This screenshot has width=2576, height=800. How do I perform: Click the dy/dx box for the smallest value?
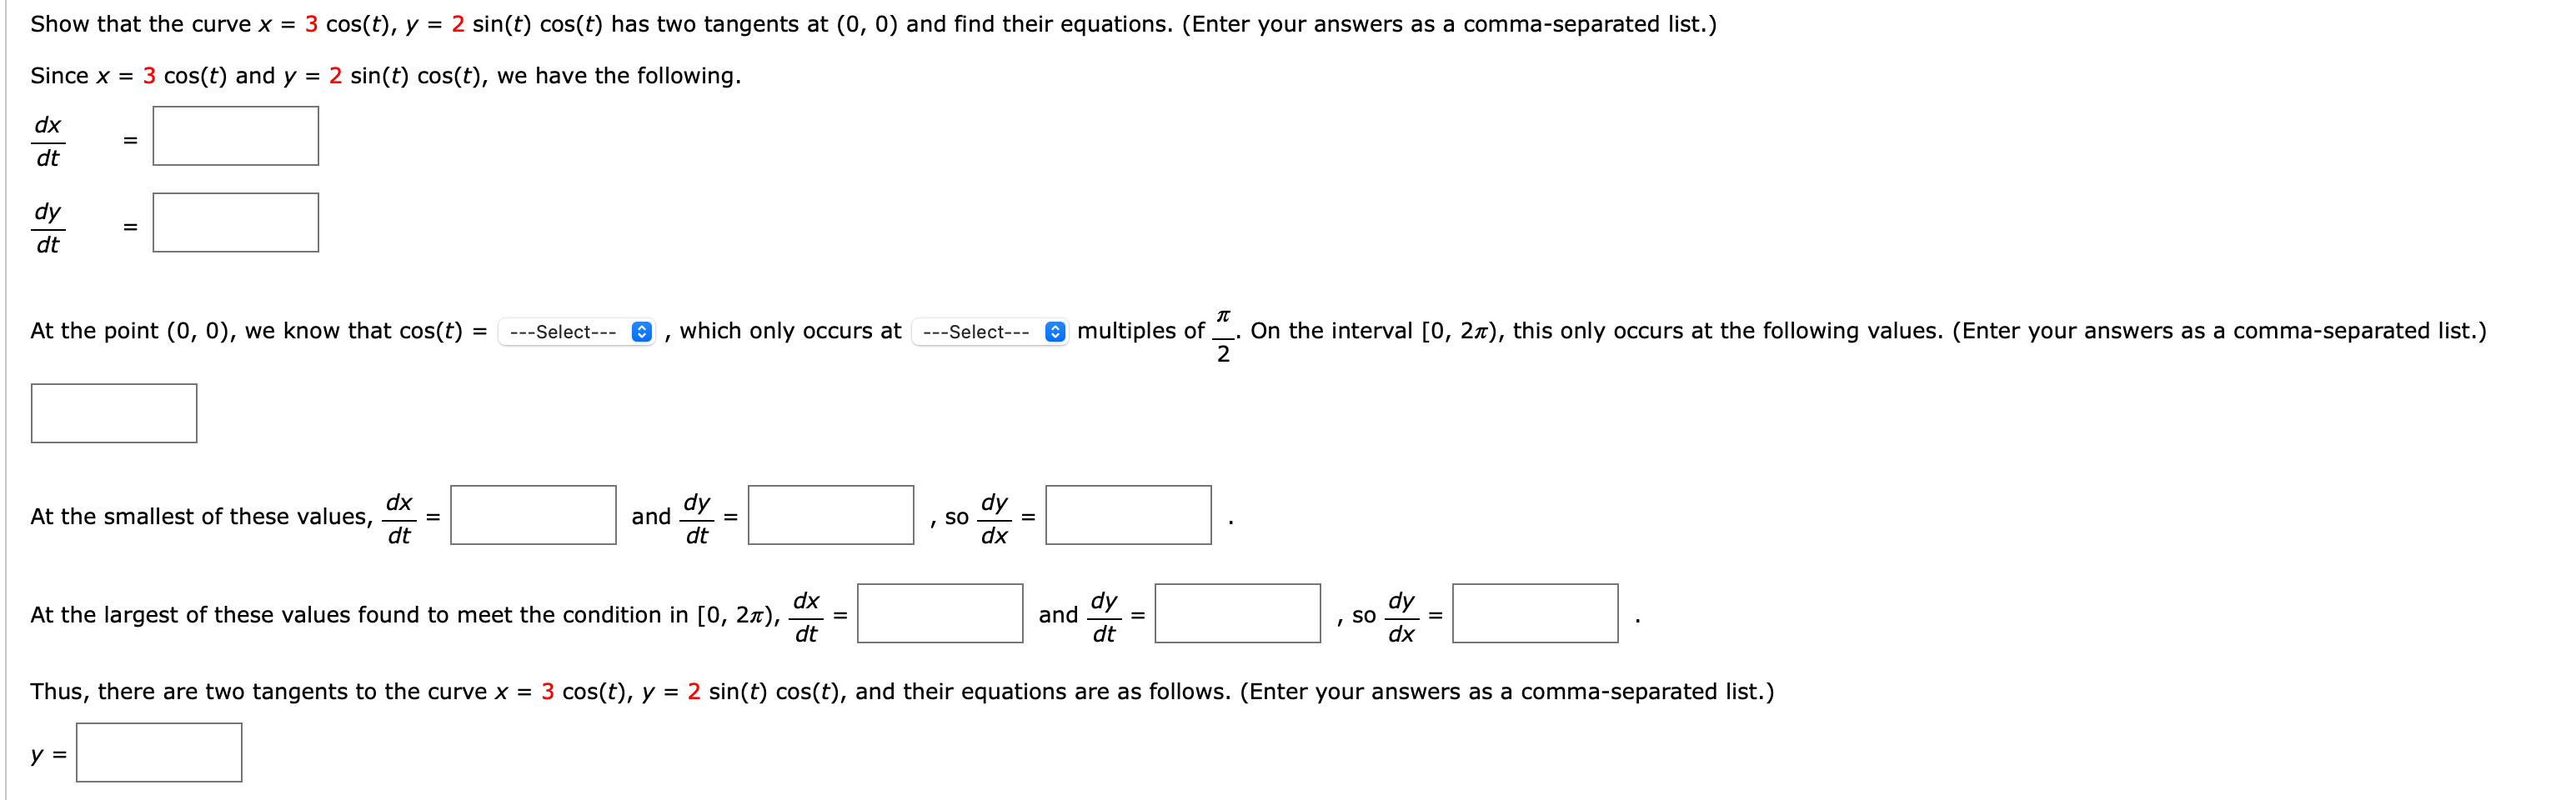[1128, 516]
